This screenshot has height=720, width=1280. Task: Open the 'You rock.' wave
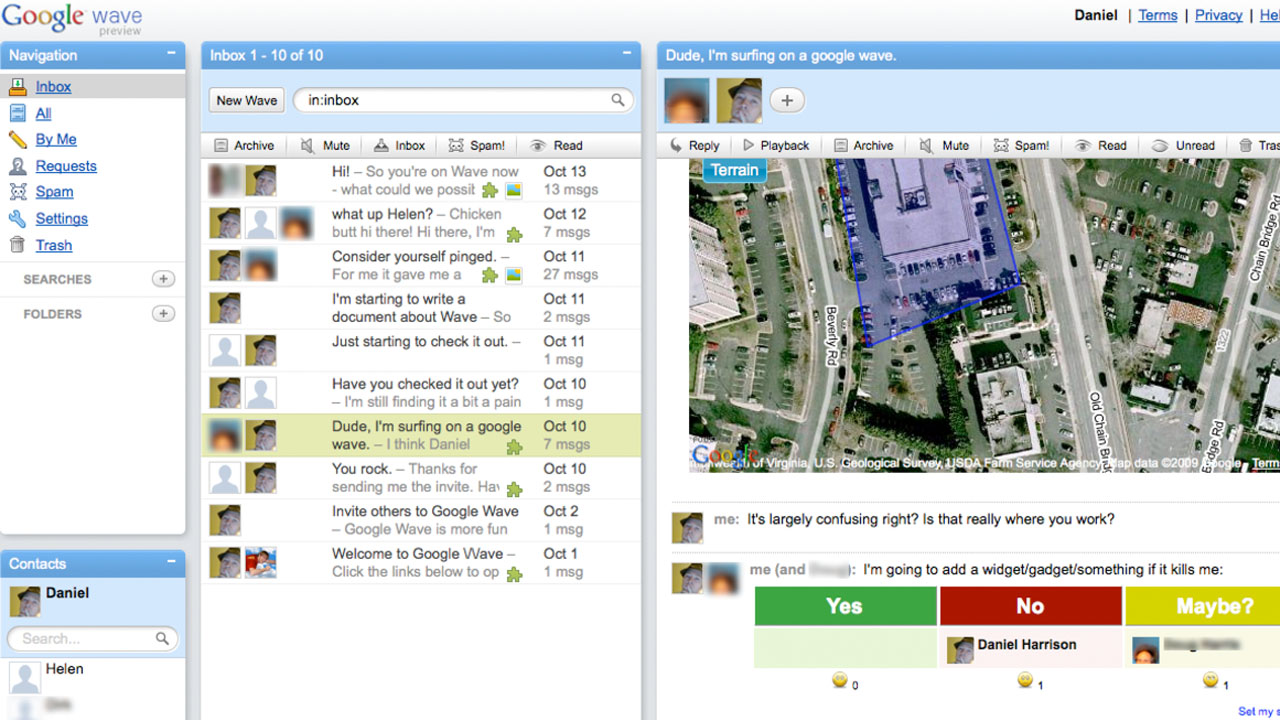pos(421,478)
